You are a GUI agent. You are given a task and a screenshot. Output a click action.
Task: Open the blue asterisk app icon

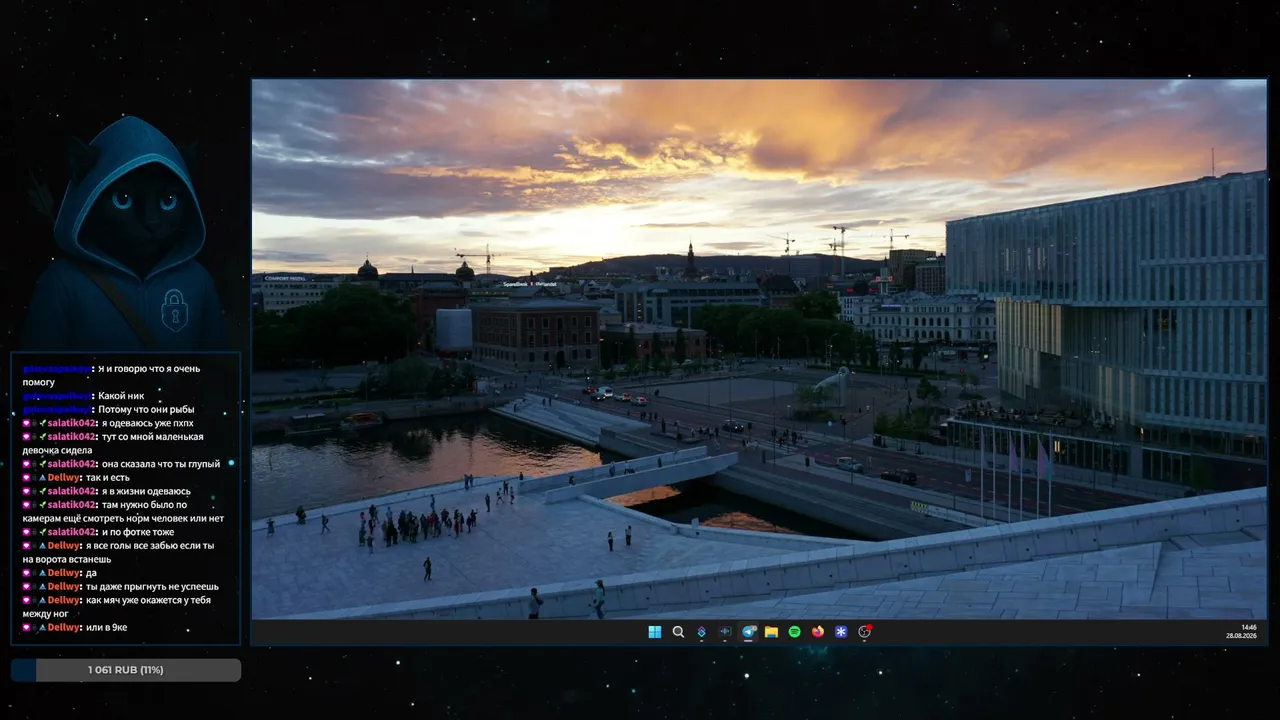click(x=841, y=632)
